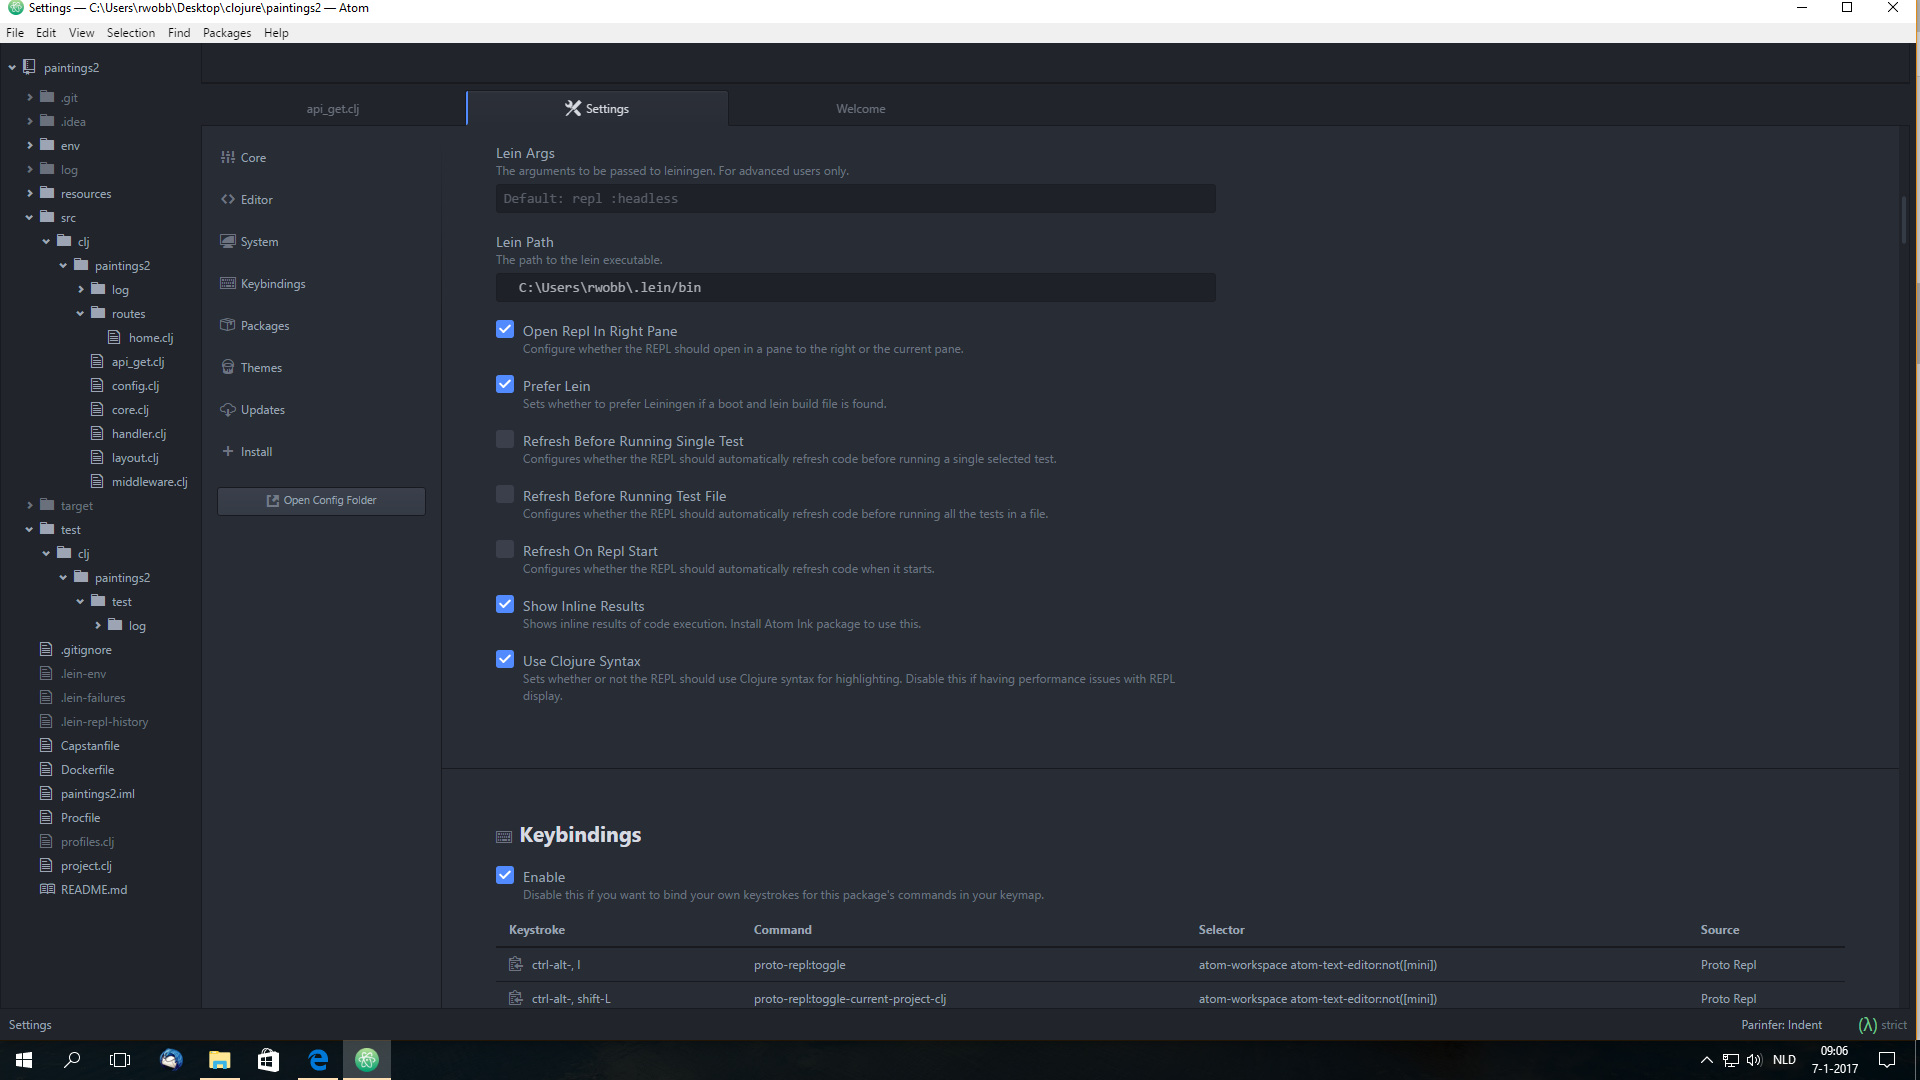Click the Lein Args input field
Screen dimensions: 1920x1080
[855, 198]
